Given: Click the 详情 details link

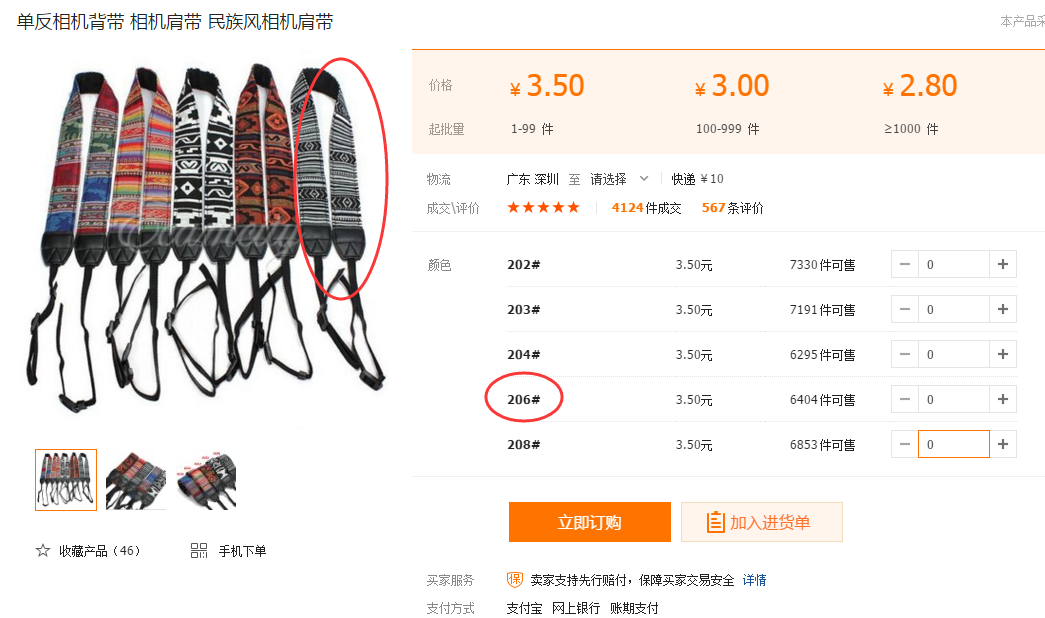Looking at the screenshot, I should [x=754, y=580].
